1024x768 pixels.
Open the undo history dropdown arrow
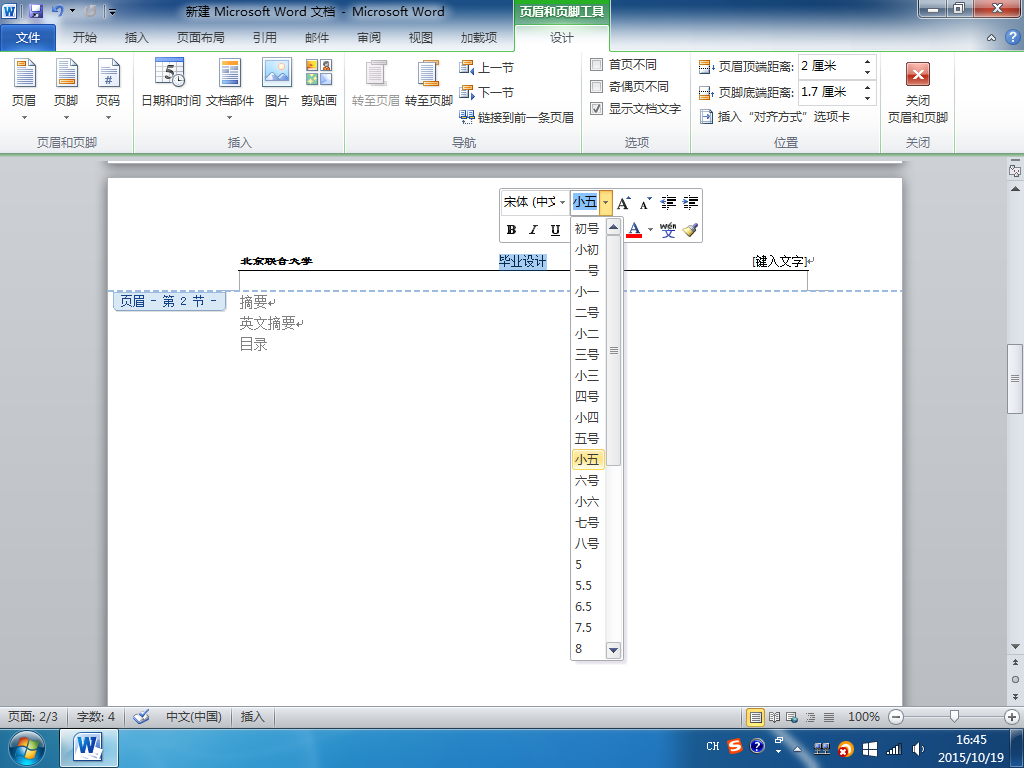(x=72, y=11)
